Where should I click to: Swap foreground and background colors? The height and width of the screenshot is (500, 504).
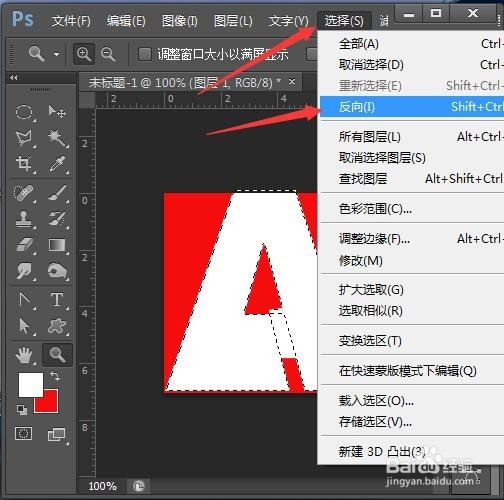pos(55,376)
